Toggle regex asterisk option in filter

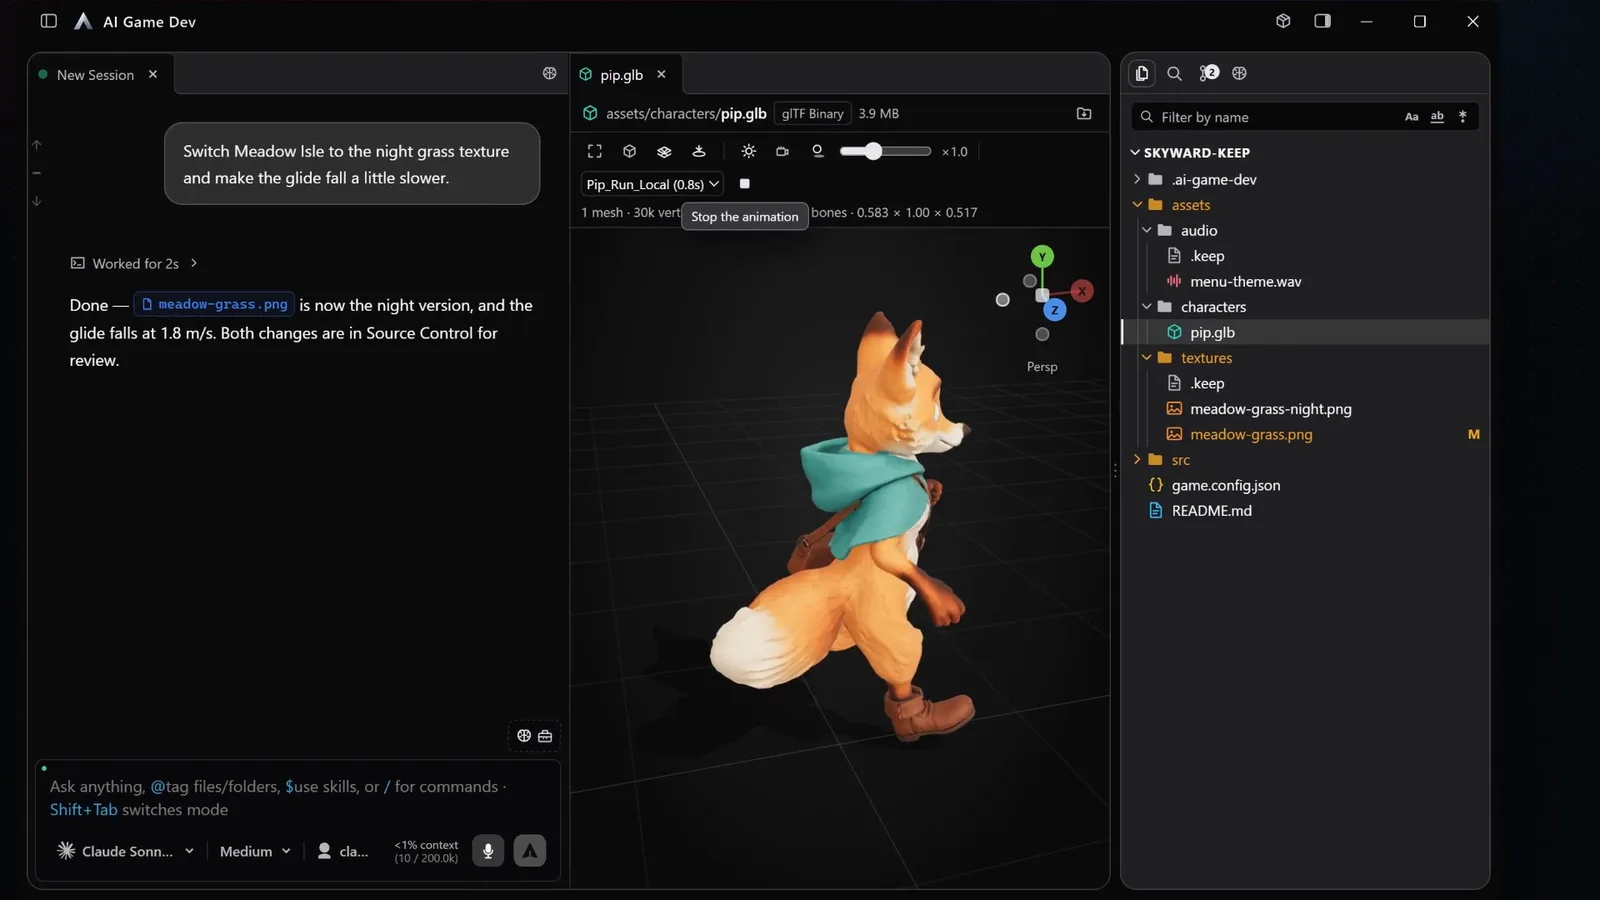(1463, 117)
